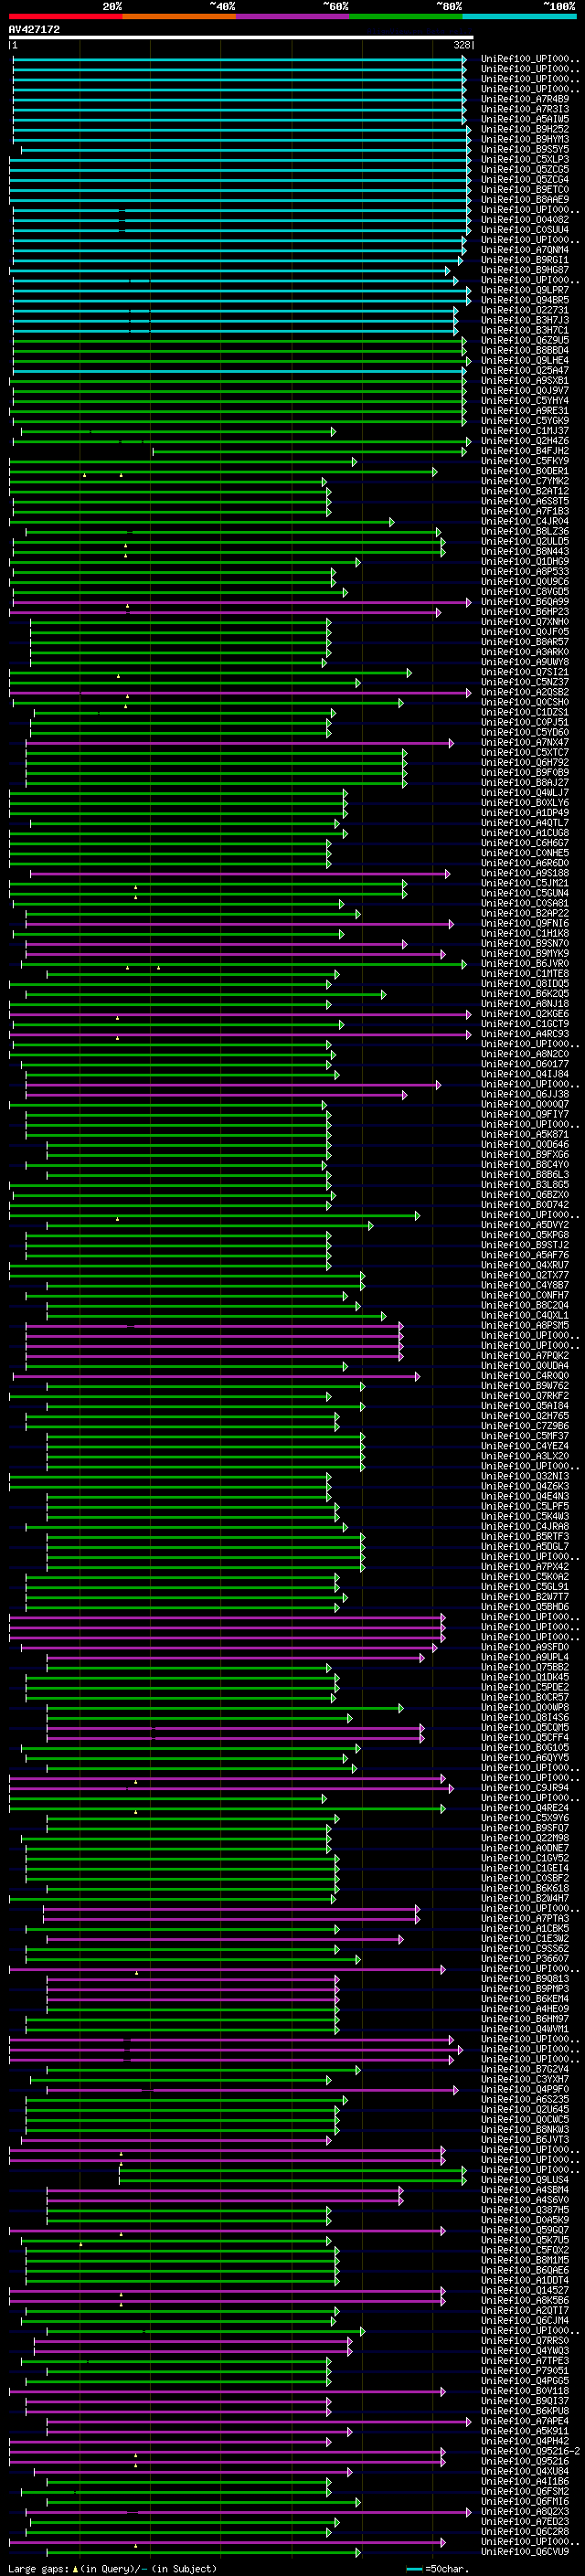Click the UniRef100_O22731 label
The image size is (585, 2576).
(x=525, y=310)
